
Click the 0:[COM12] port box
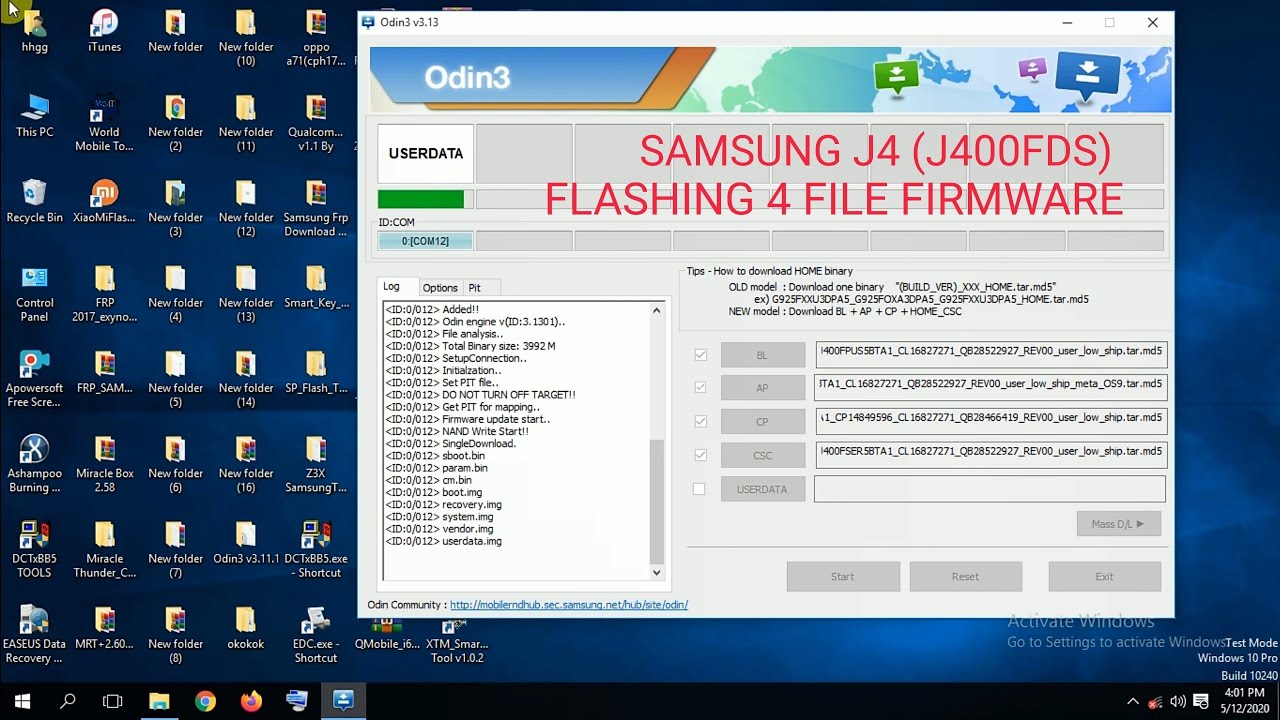(425, 241)
